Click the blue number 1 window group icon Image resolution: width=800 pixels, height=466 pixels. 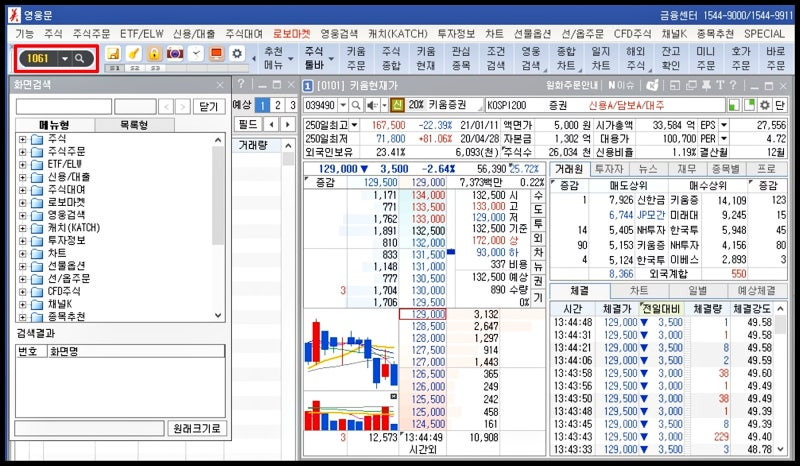point(308,86)
